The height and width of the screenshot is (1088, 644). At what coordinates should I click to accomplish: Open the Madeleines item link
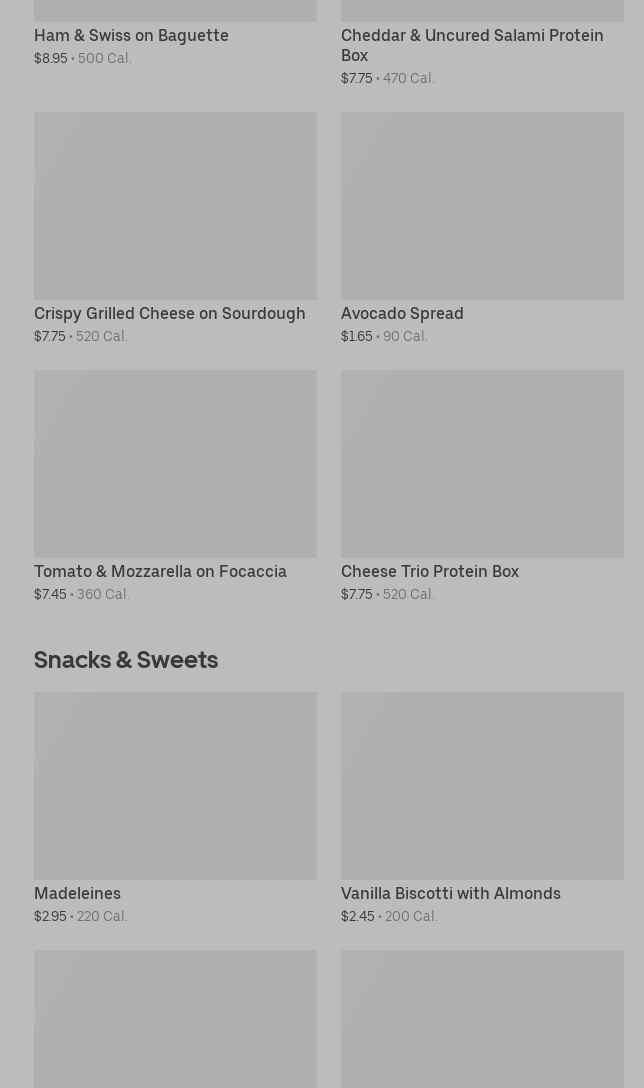point(77,894)
